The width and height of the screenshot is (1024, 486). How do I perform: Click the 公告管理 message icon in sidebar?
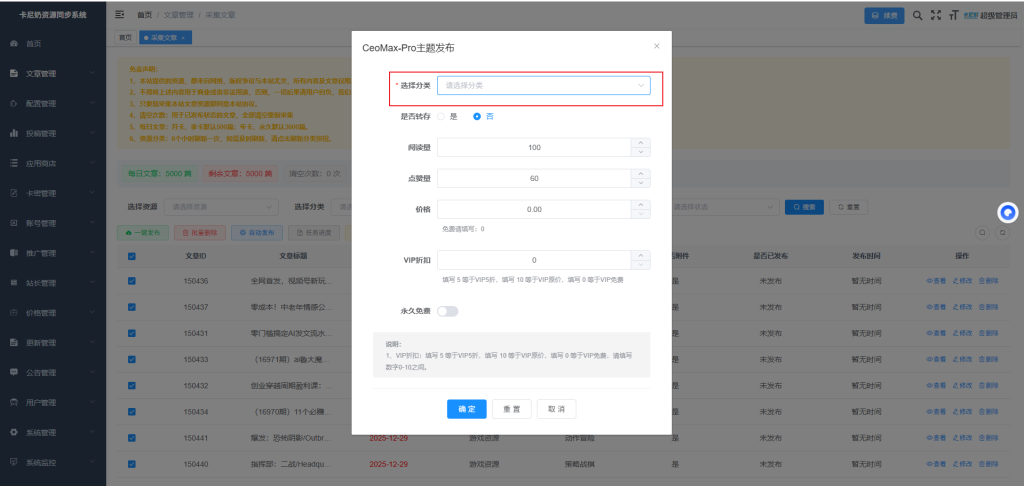pos(14,372)
